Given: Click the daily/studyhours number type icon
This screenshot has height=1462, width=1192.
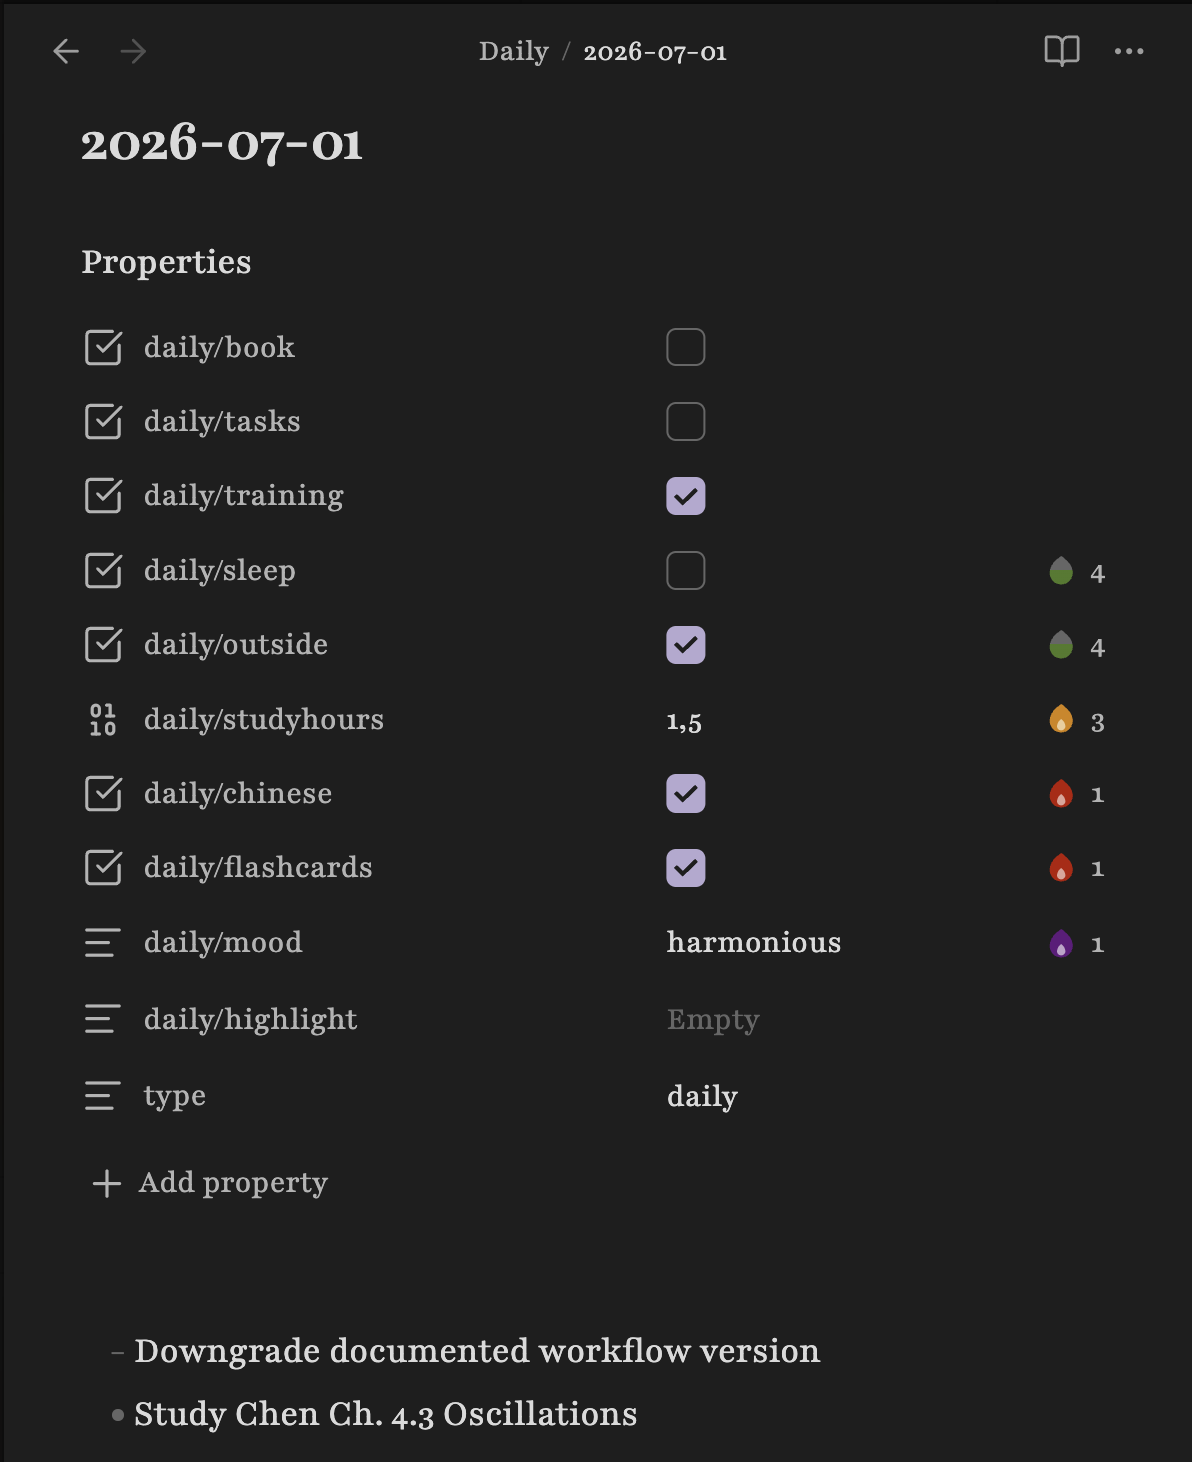Looking at the screenshot, I should (103, 719).
